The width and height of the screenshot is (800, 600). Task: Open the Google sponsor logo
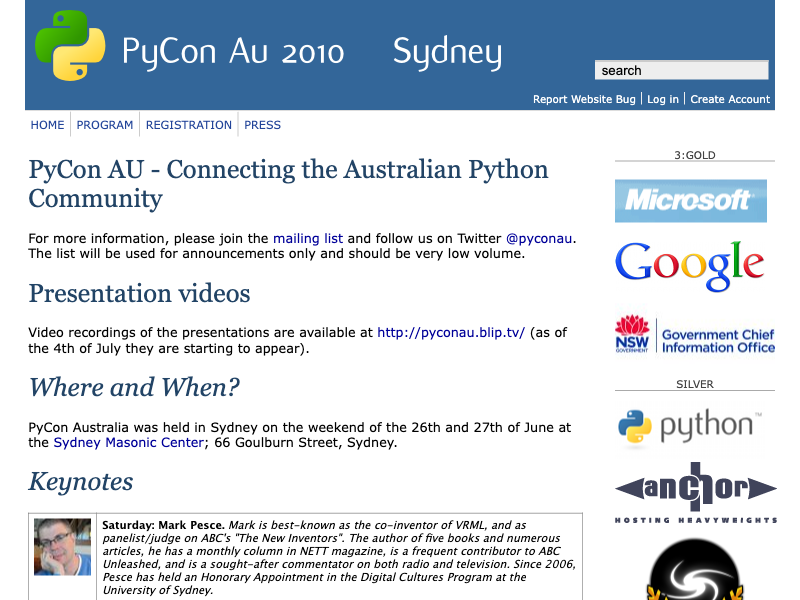pos(689,266)
